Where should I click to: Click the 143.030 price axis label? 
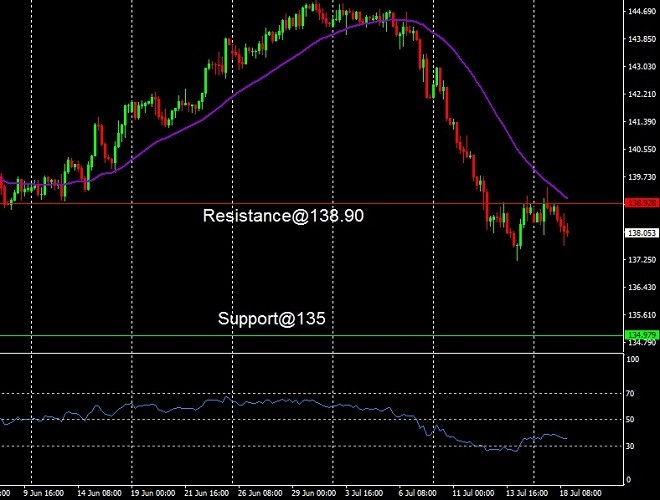tap(642, 66)
